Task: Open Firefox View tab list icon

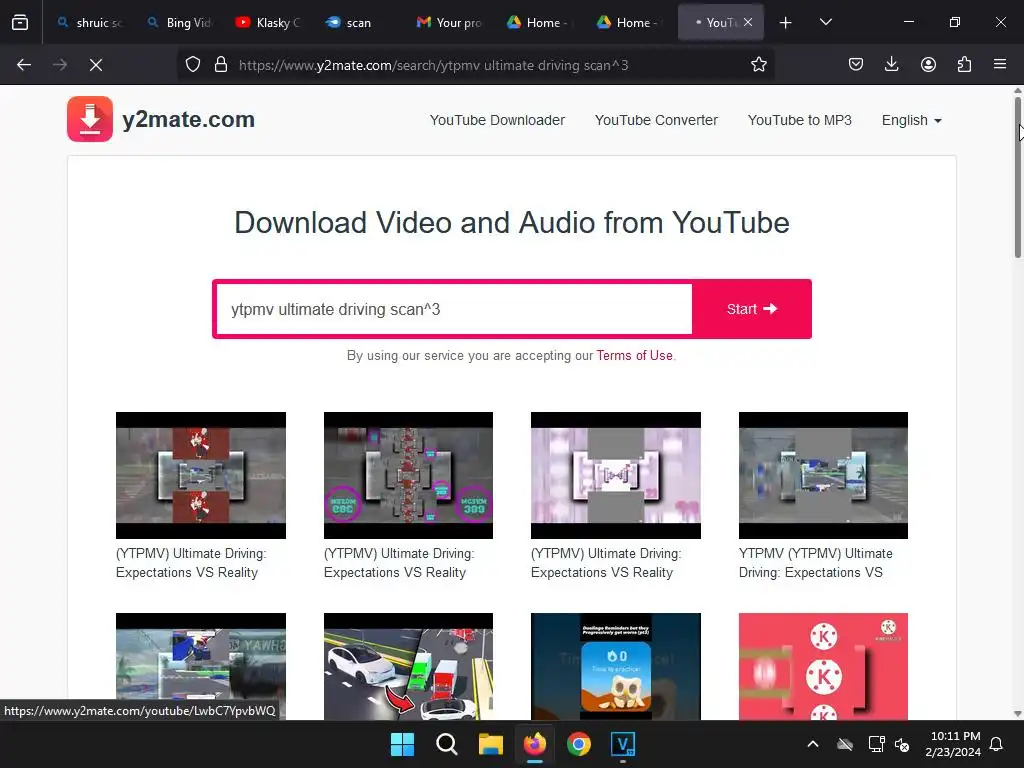Action: pyautogui.click(x=20, y=22)
